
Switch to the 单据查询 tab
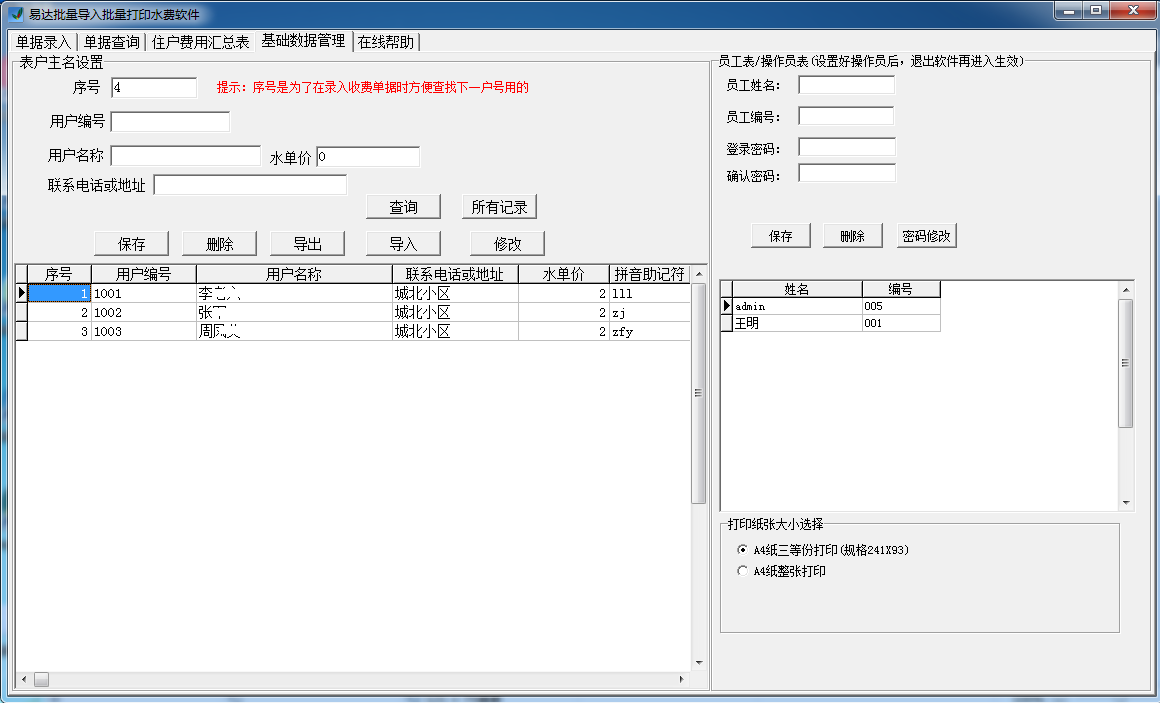112,42
